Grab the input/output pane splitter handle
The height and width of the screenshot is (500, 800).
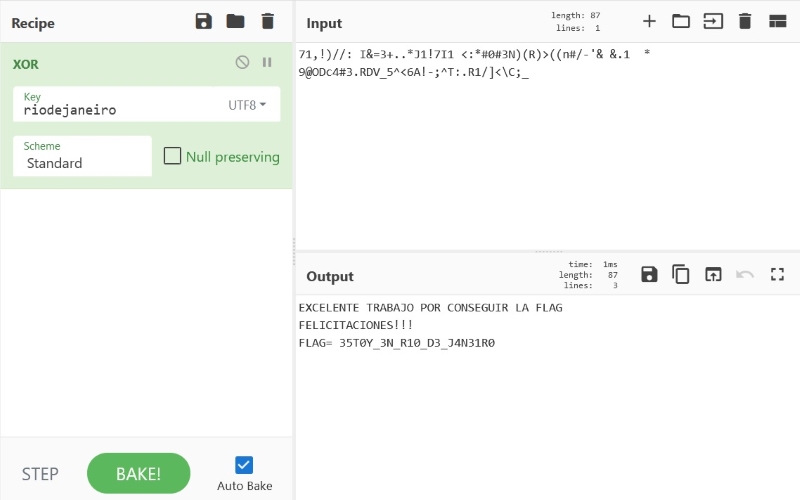click(x=548, y=252)
